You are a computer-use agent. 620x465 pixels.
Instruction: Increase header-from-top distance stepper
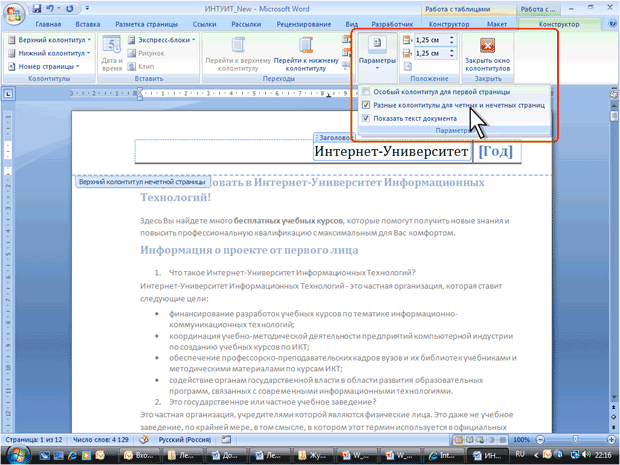point(452,38)
